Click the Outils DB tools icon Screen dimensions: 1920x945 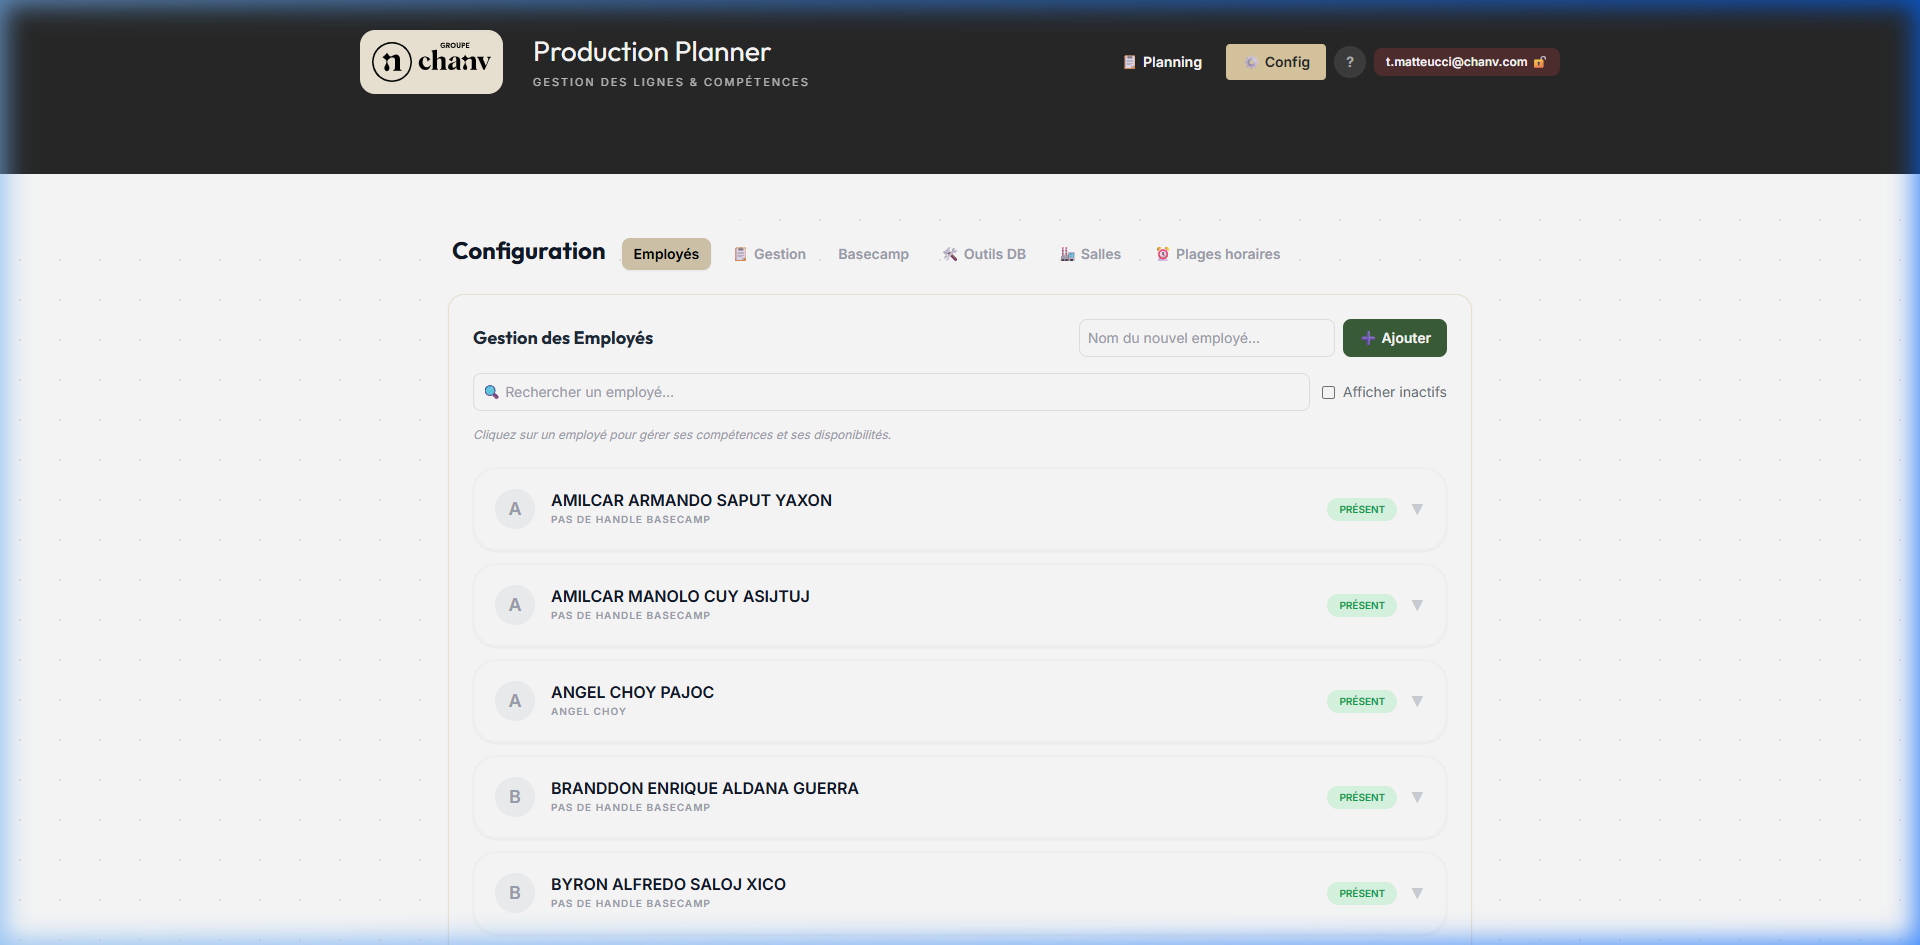coord(950,254)
